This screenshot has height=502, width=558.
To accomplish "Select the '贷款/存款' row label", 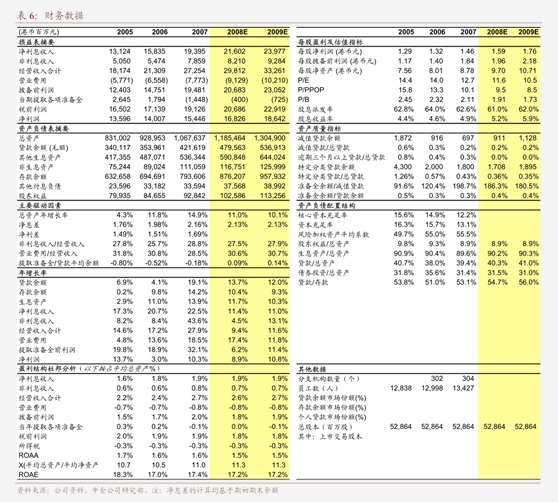I will pyautogui.click(x=313, y=282).
